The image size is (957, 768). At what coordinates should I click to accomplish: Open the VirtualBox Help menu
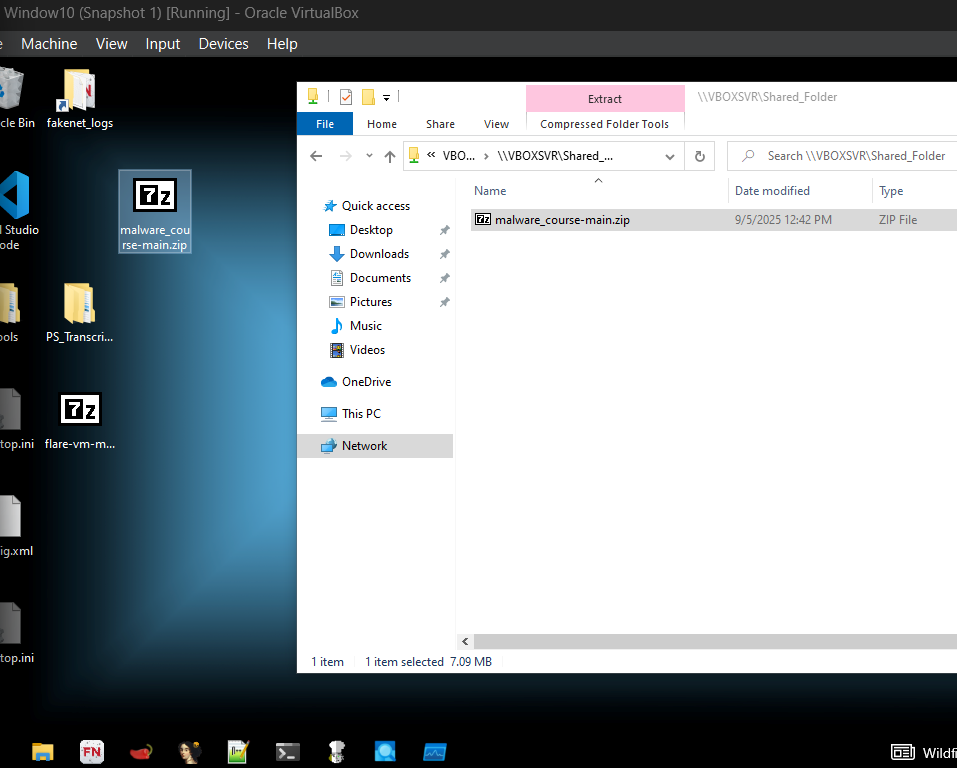282,44
